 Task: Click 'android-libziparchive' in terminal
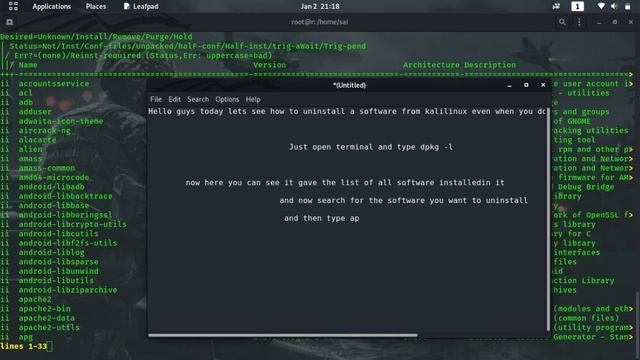[x=68, y=290]
